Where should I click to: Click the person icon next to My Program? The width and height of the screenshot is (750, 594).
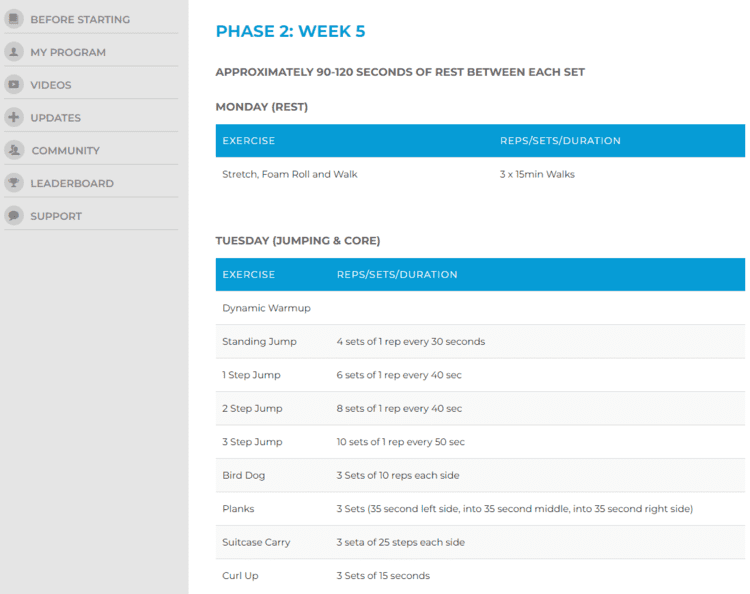click(14, 52)
